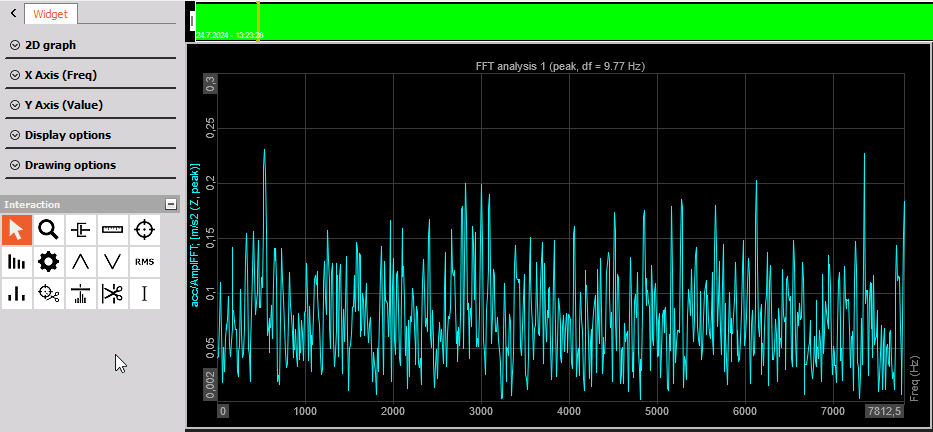Select the damping marker tool icon
The width and height of the screenshot is (933, 432).
(x=80, y=230)
